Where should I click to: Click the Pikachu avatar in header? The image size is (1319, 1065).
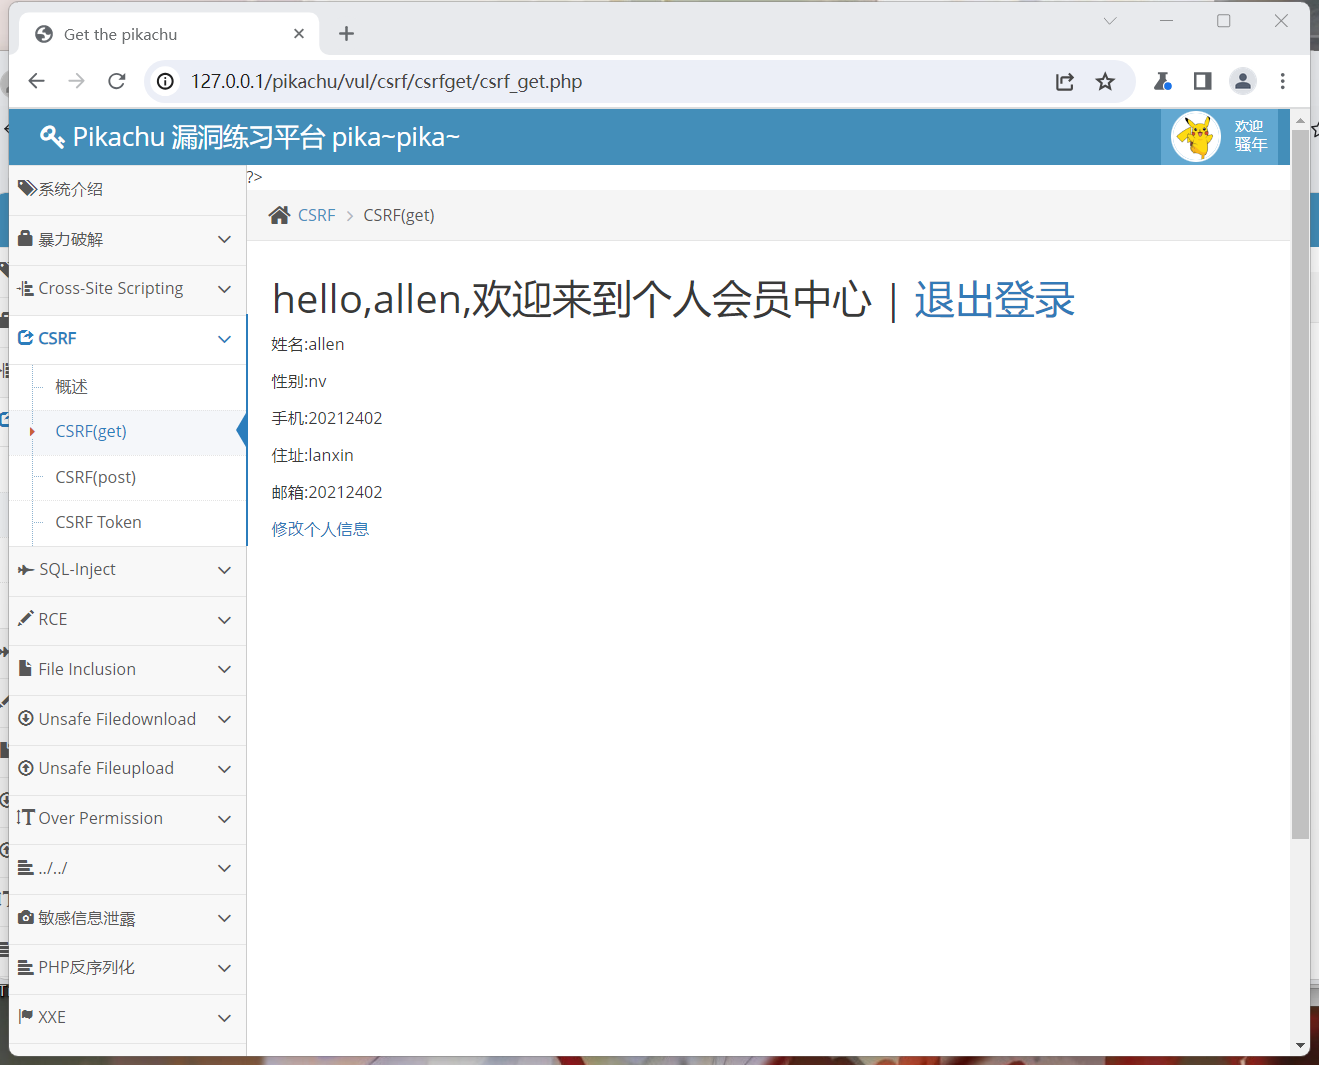1195,137
